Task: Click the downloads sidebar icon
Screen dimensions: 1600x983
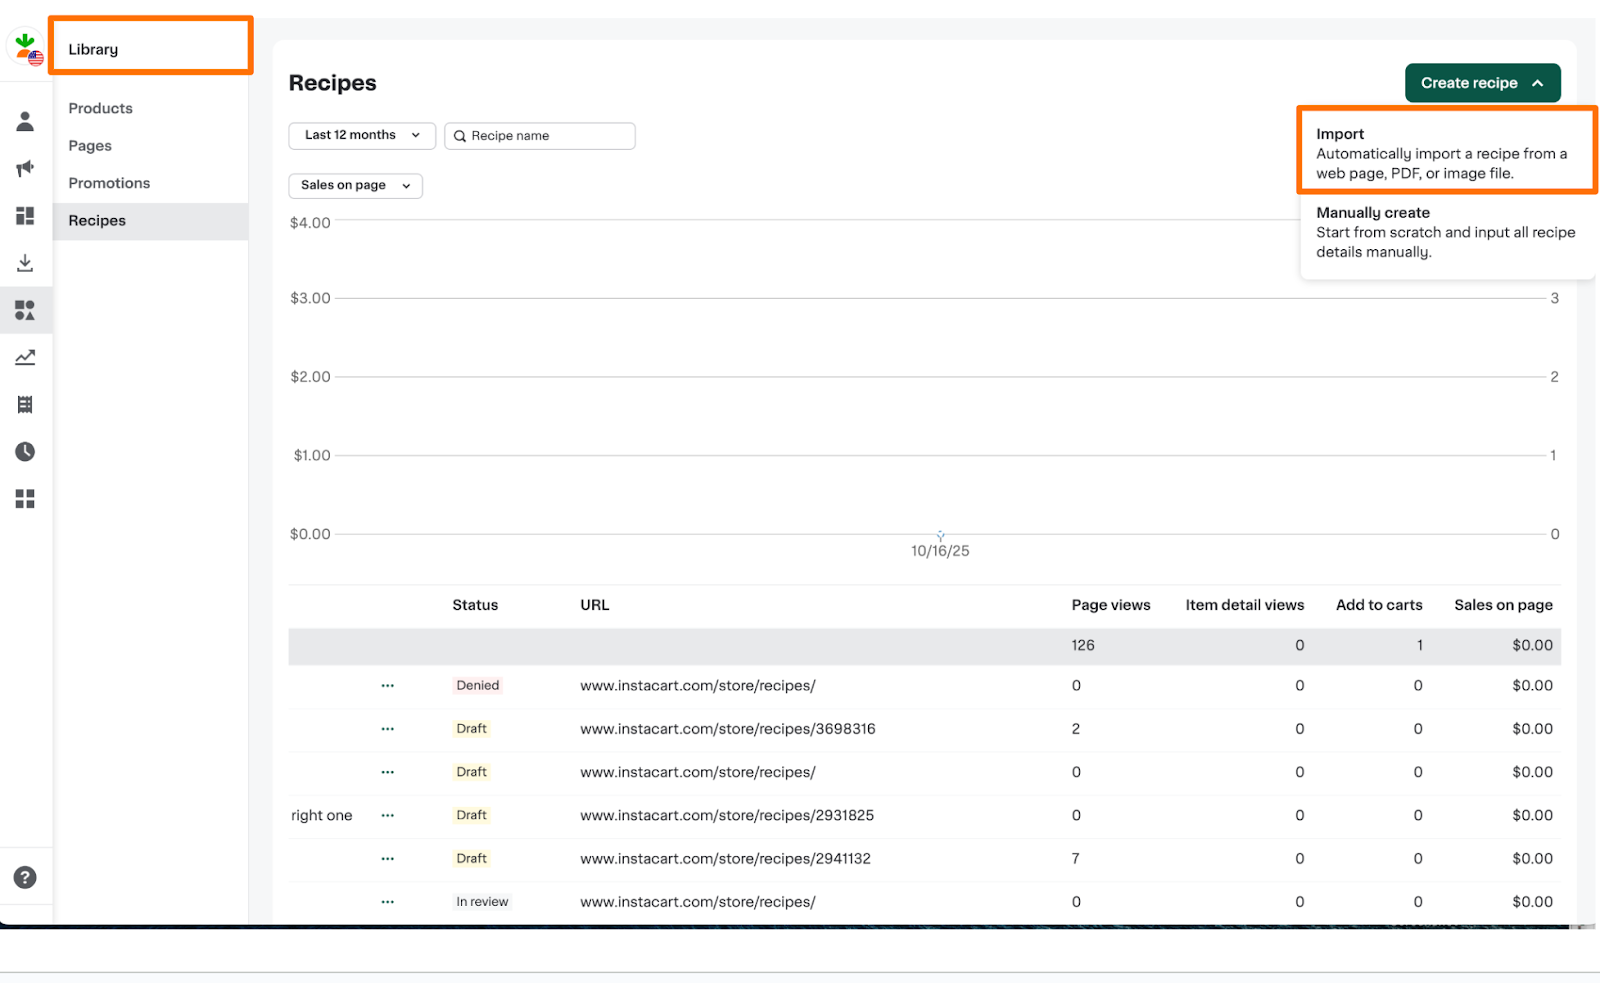Action: click(25, 263)
